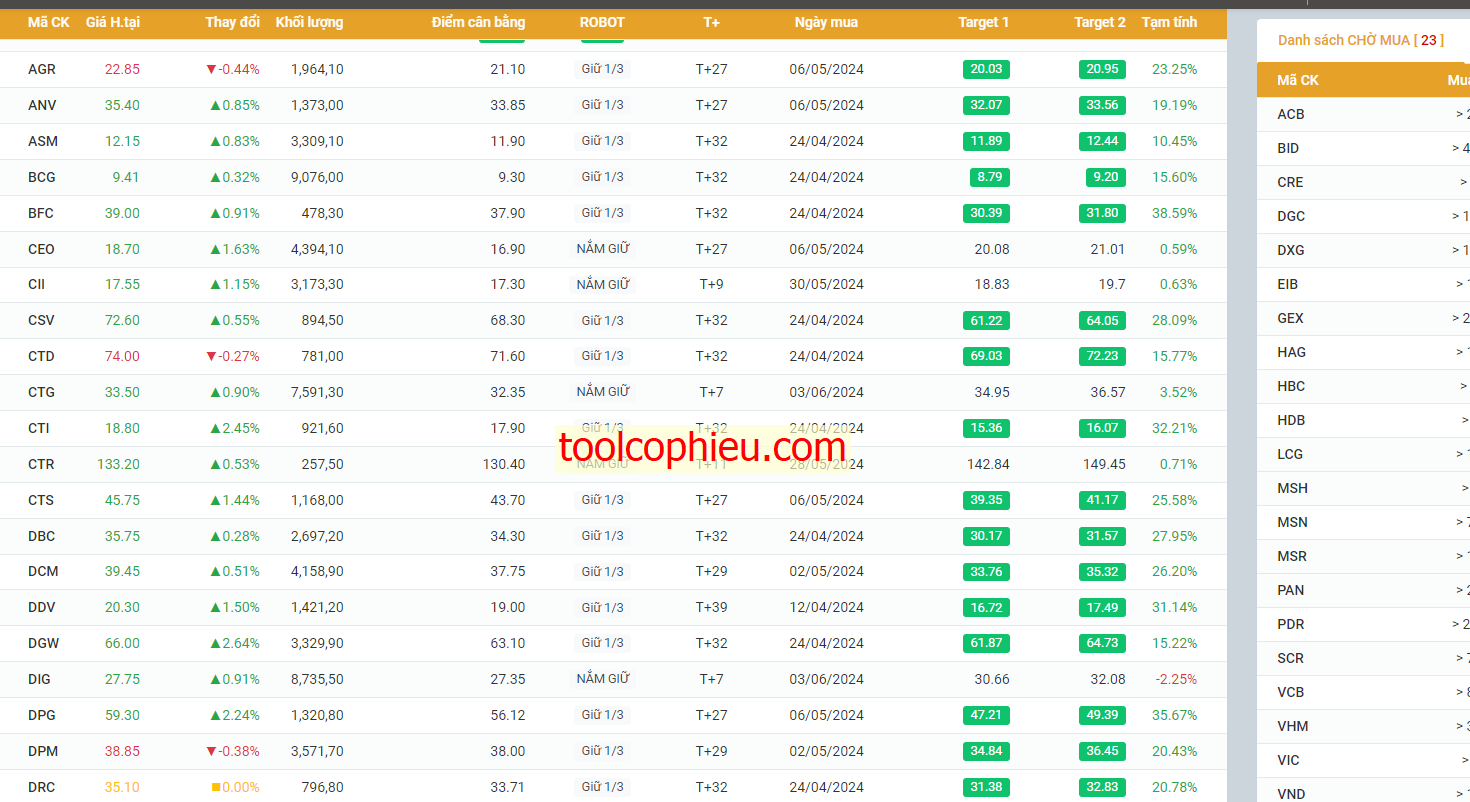Image resolution: width=1470 pixels, height=802 pixels.
Task: Click the red down arrow for DPM
Action: tap(211, 752)
